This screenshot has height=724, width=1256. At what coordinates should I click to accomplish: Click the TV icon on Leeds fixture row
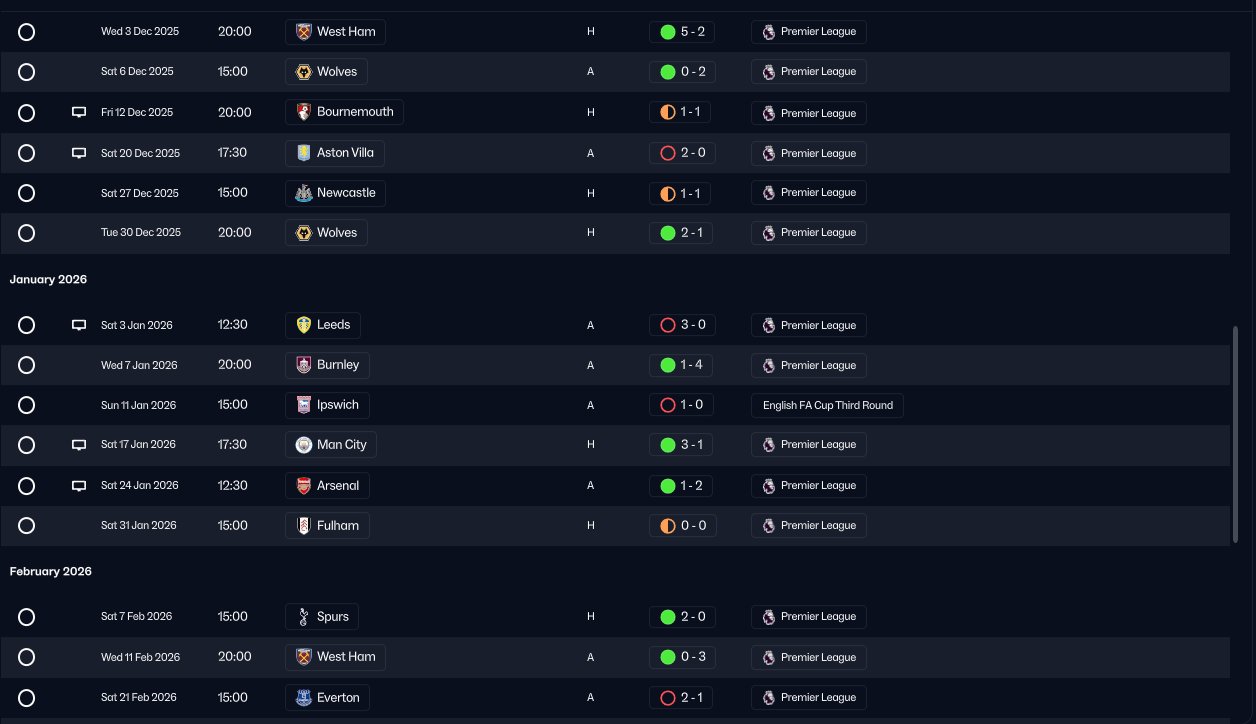(79, 325)
